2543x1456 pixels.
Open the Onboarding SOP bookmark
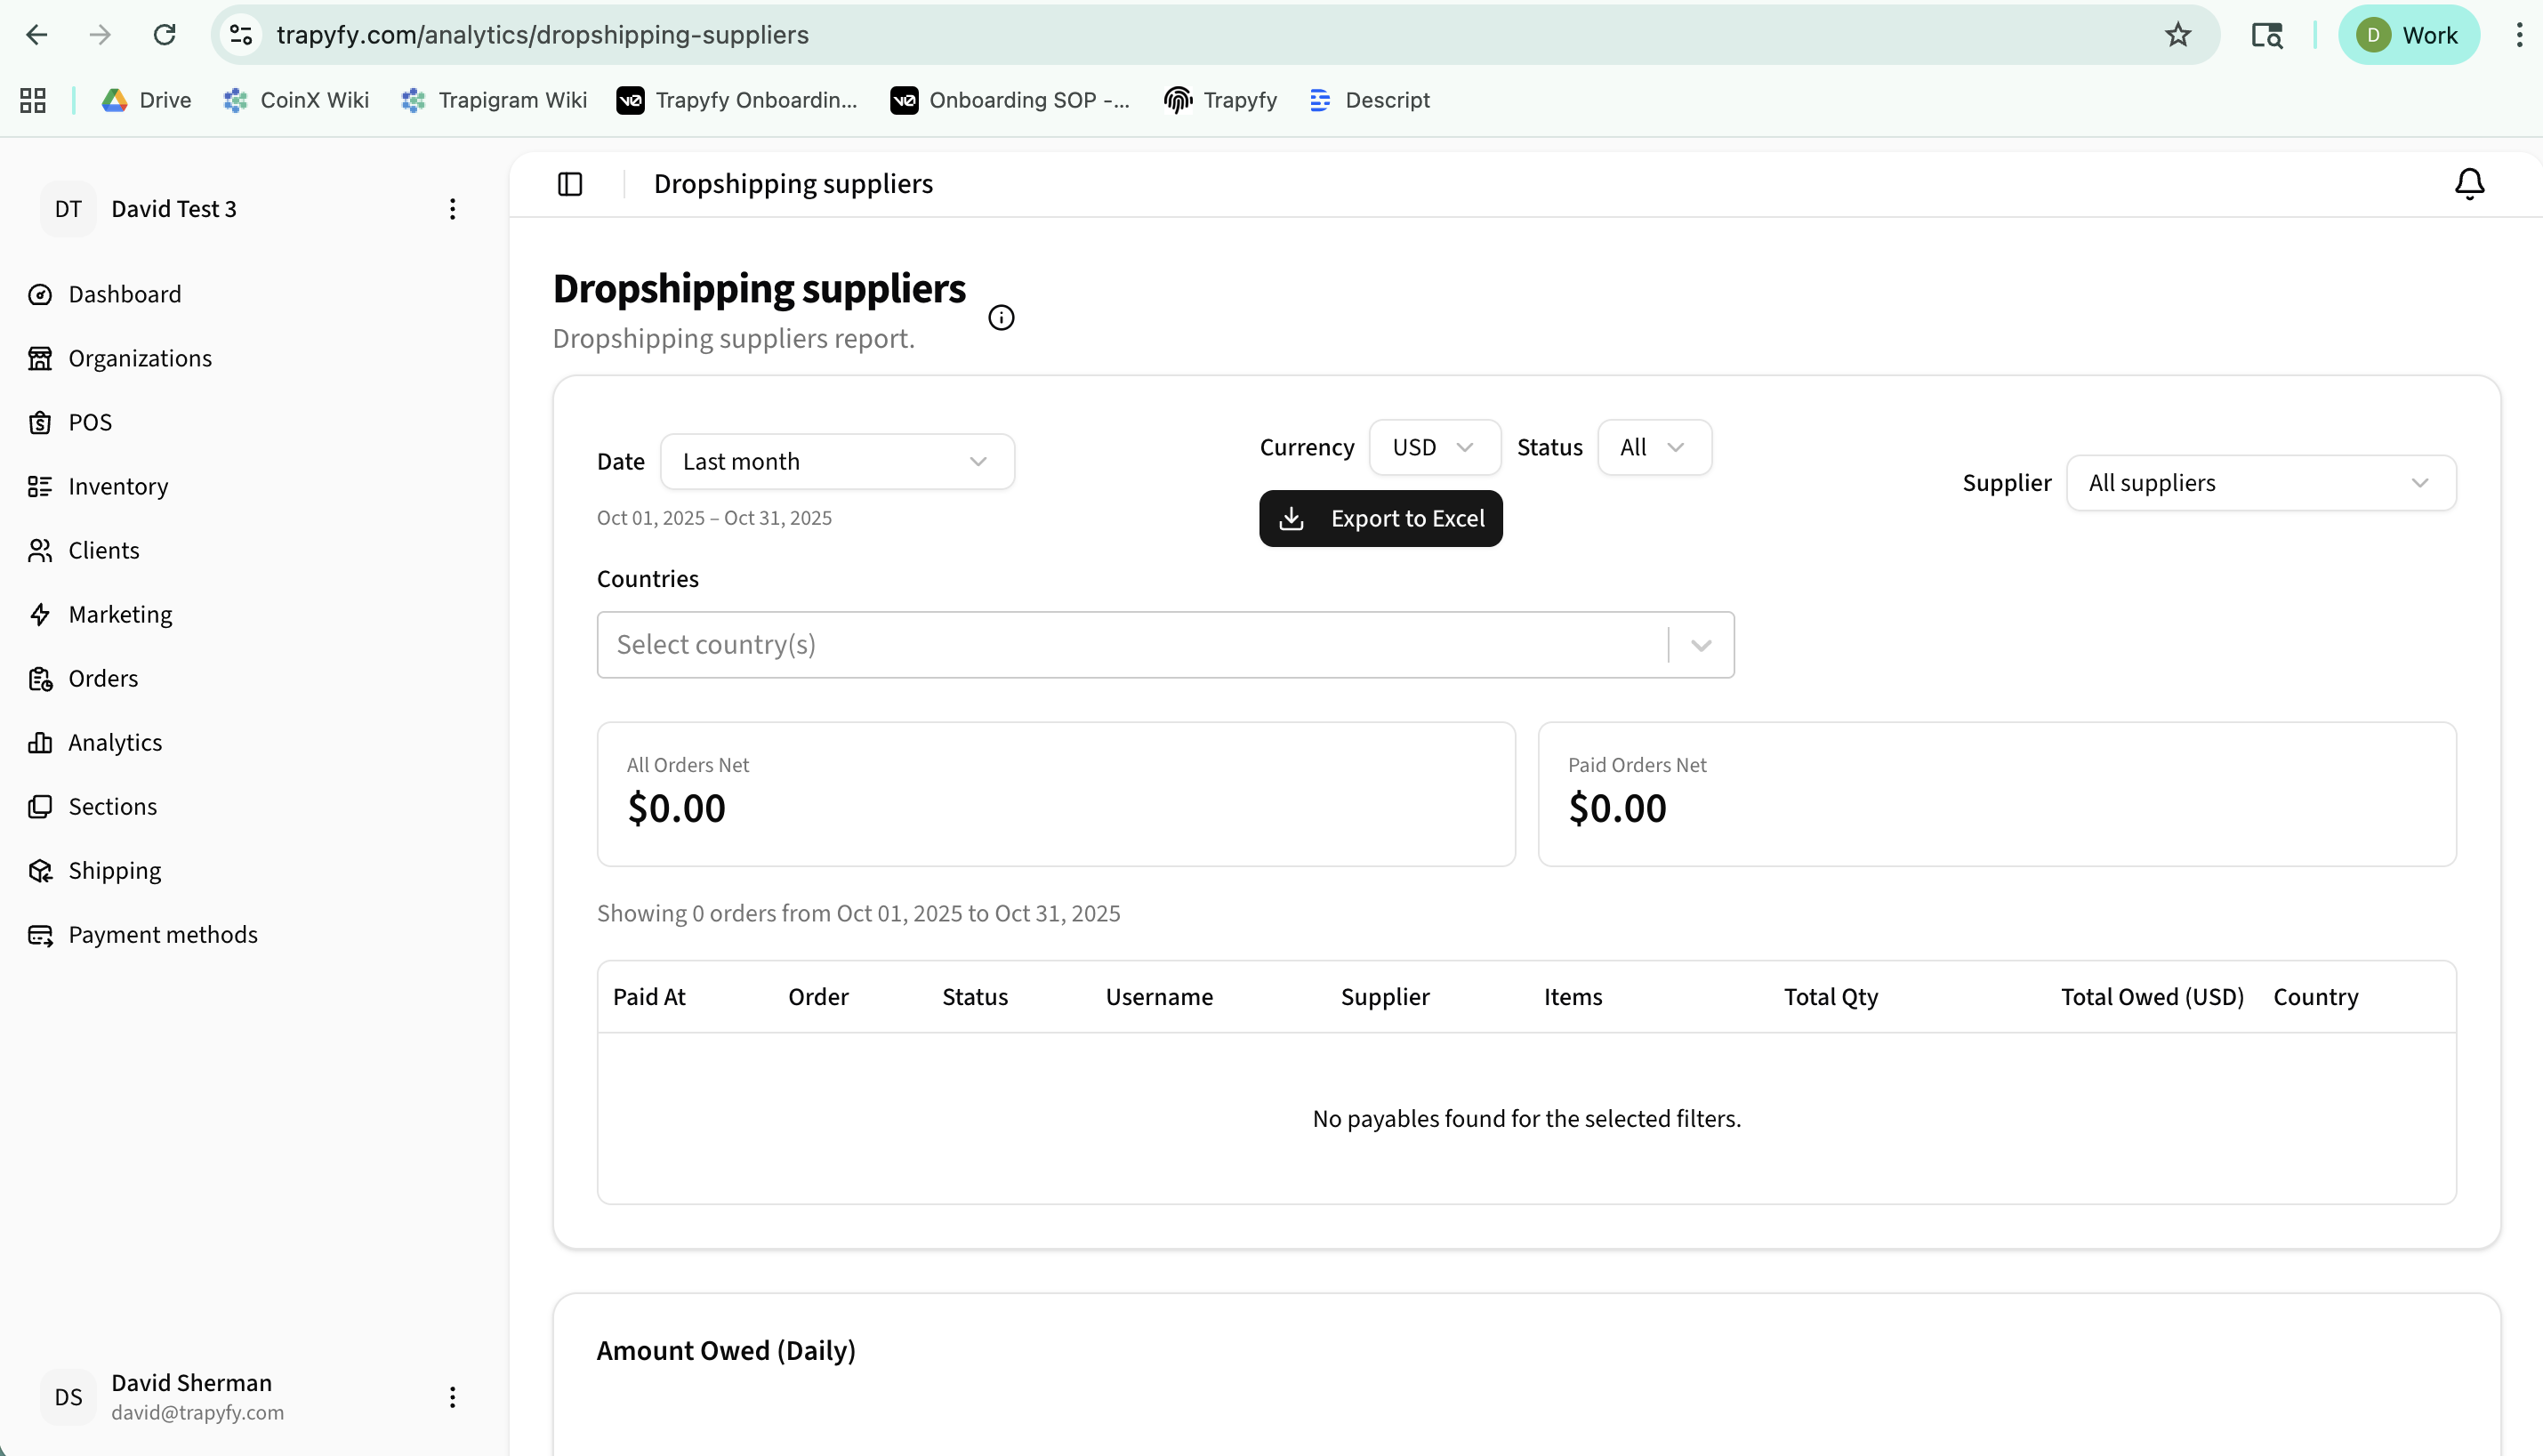(1010, 100)
